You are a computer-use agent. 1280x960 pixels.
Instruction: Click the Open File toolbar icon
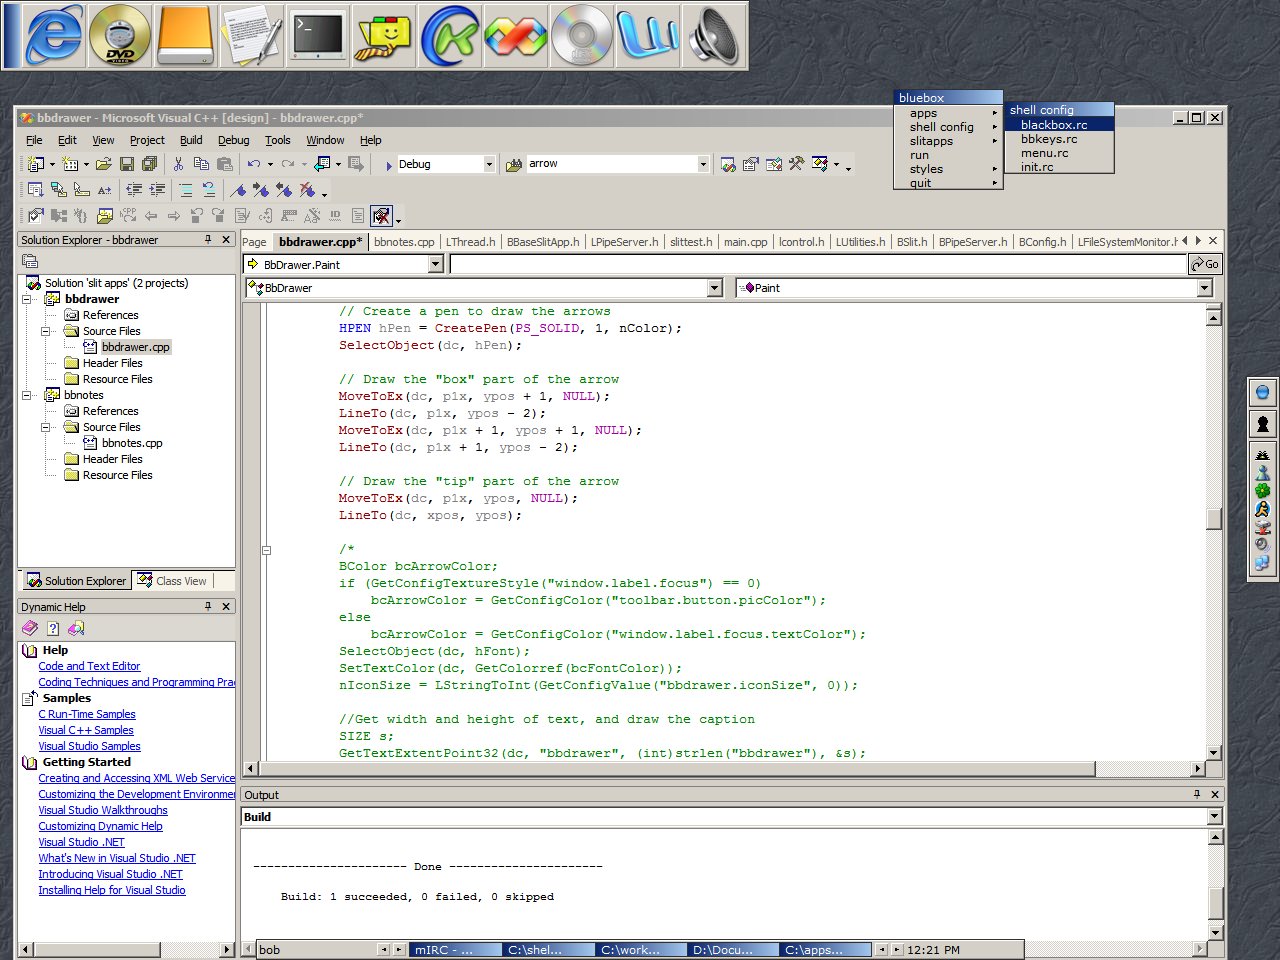tap(103, 164)
